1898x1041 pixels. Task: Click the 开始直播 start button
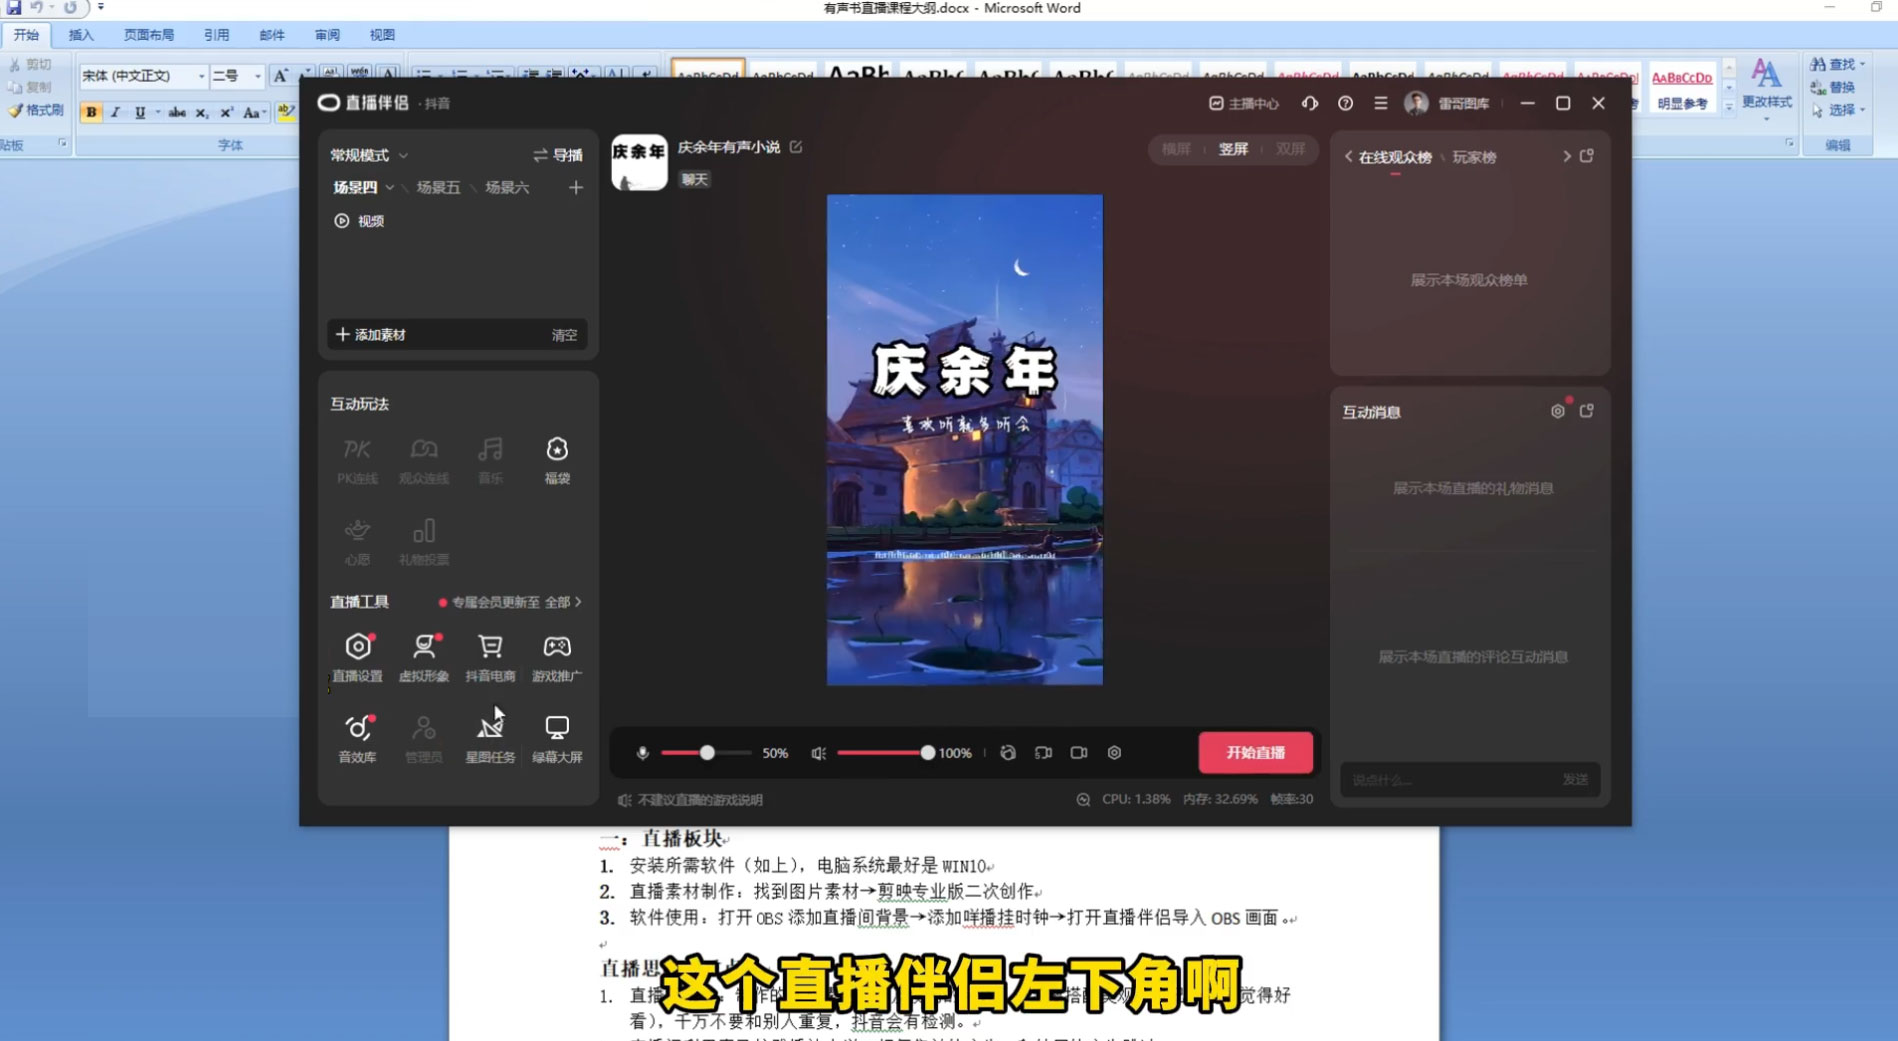(1255, 752)
